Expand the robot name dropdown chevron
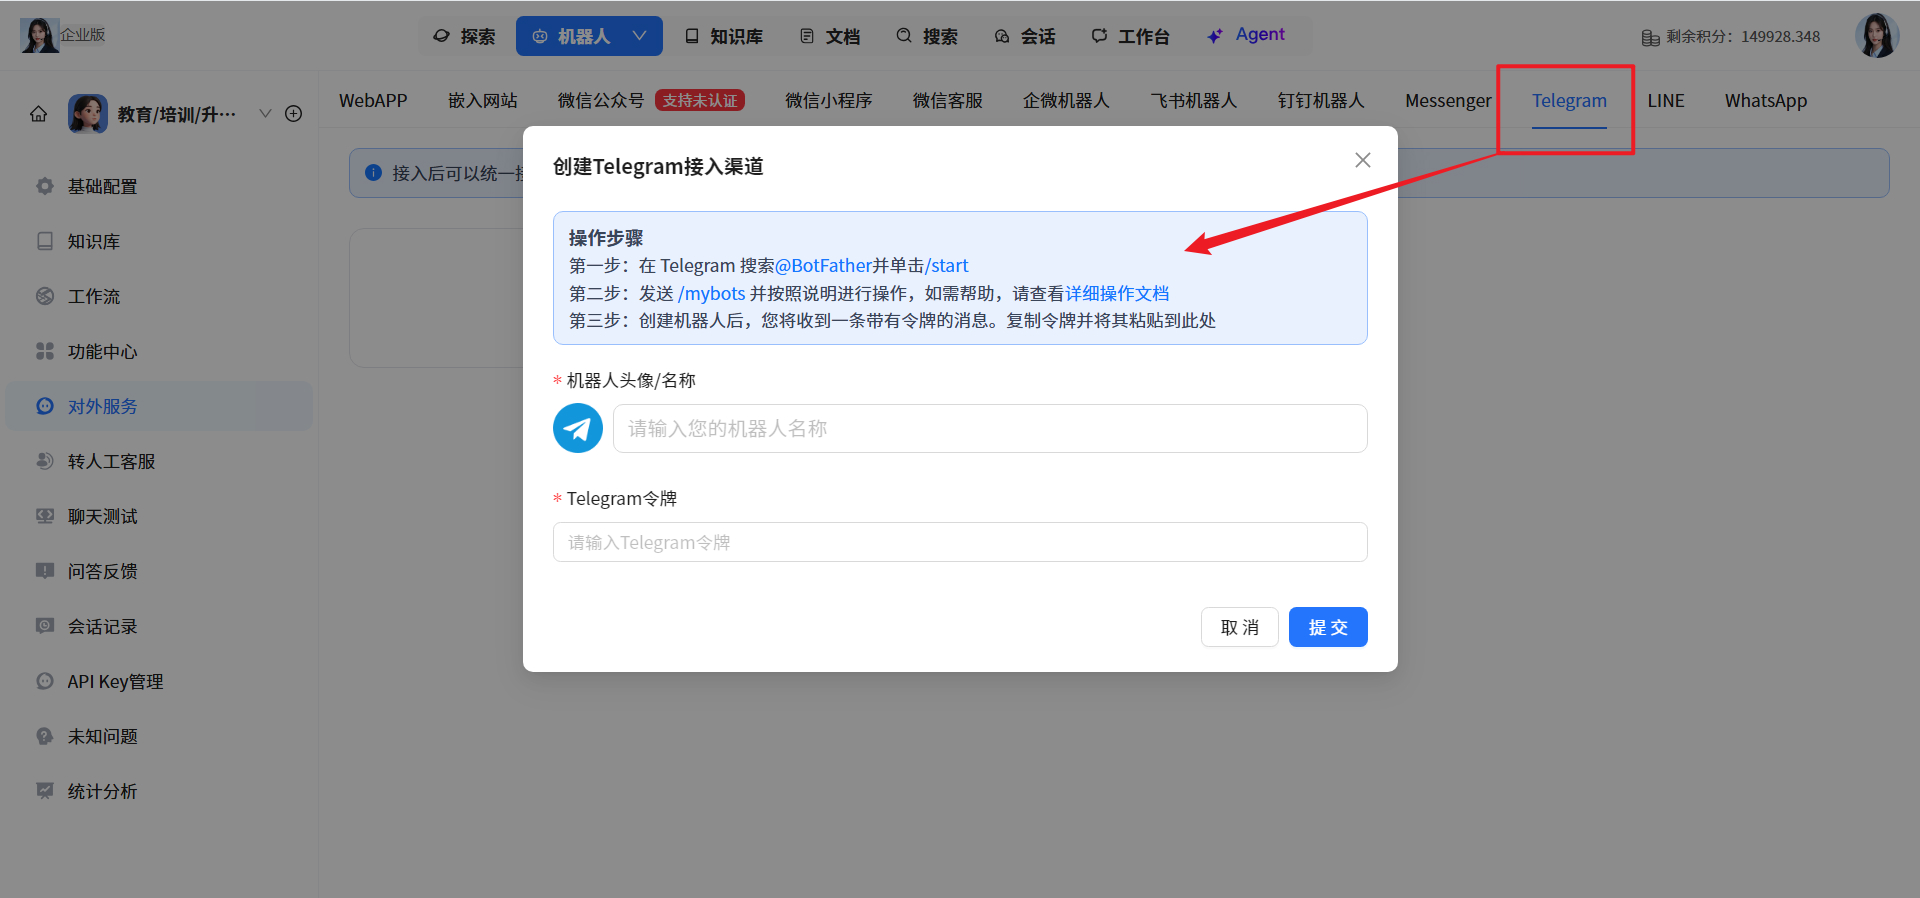Viewport: 1920px width, 898px height. 265,113
